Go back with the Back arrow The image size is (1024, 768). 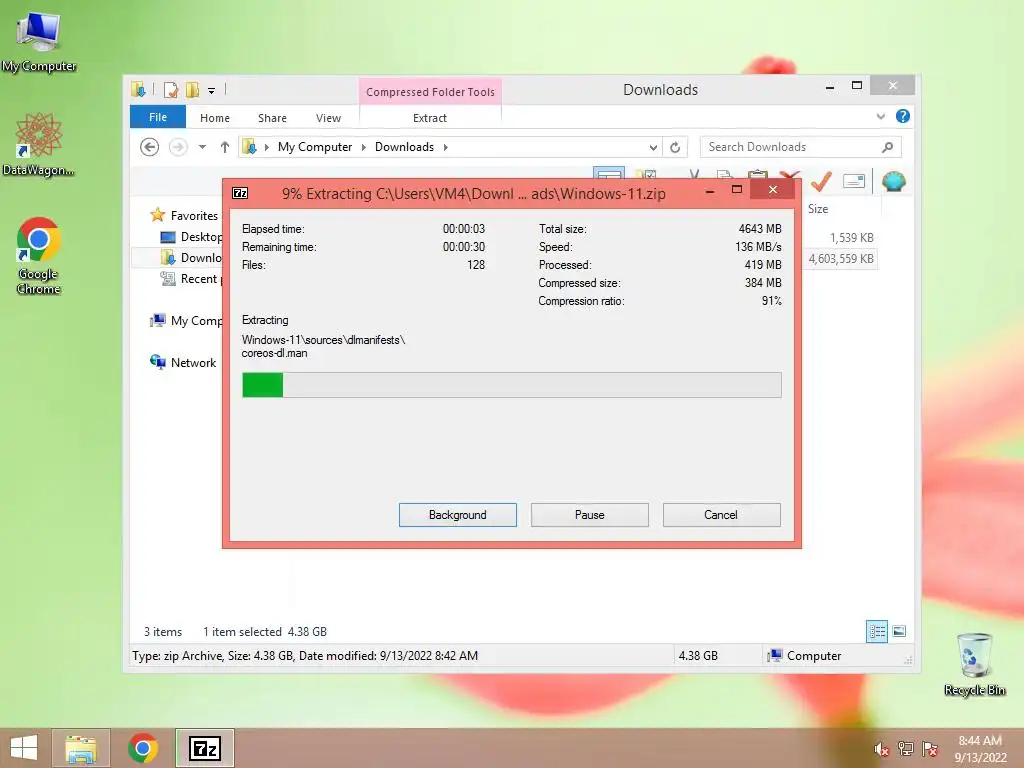tap(150, 147)
